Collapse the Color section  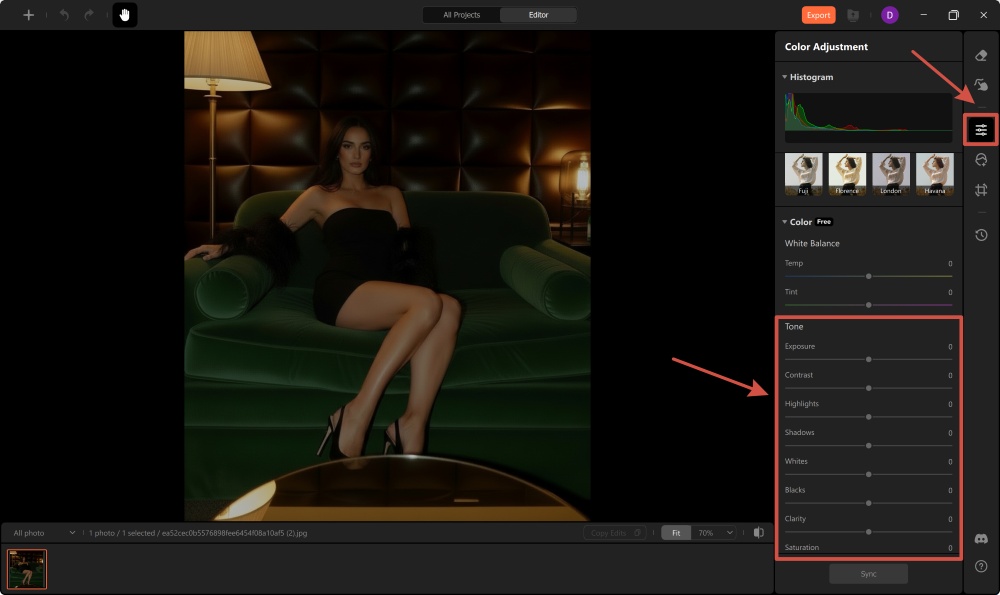click(784, 221)
